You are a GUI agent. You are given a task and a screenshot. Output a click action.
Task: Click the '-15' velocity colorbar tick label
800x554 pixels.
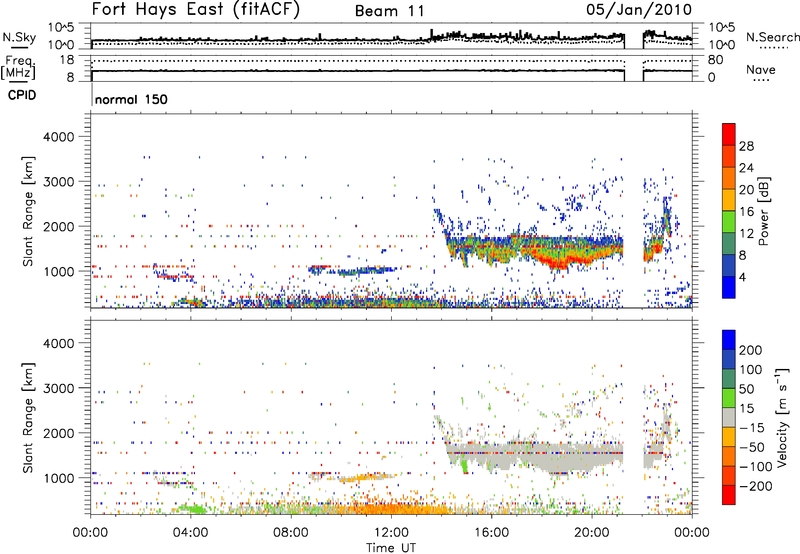point(752,428)
